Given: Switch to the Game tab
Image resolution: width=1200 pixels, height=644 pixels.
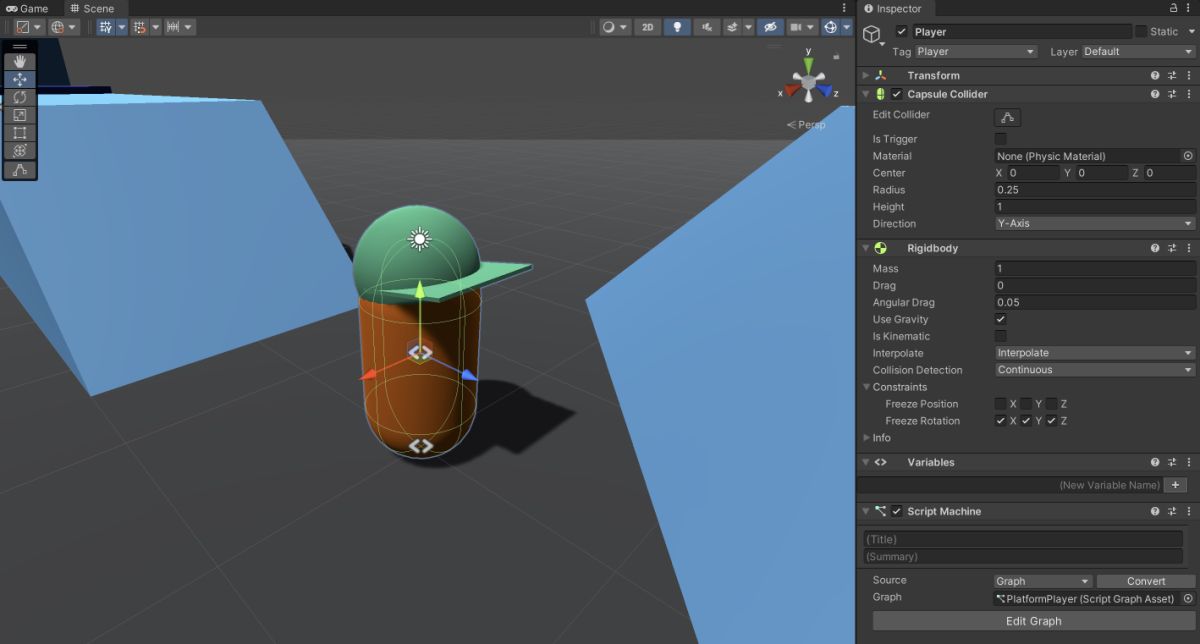Looking at the screenshot, I should 27,8.
